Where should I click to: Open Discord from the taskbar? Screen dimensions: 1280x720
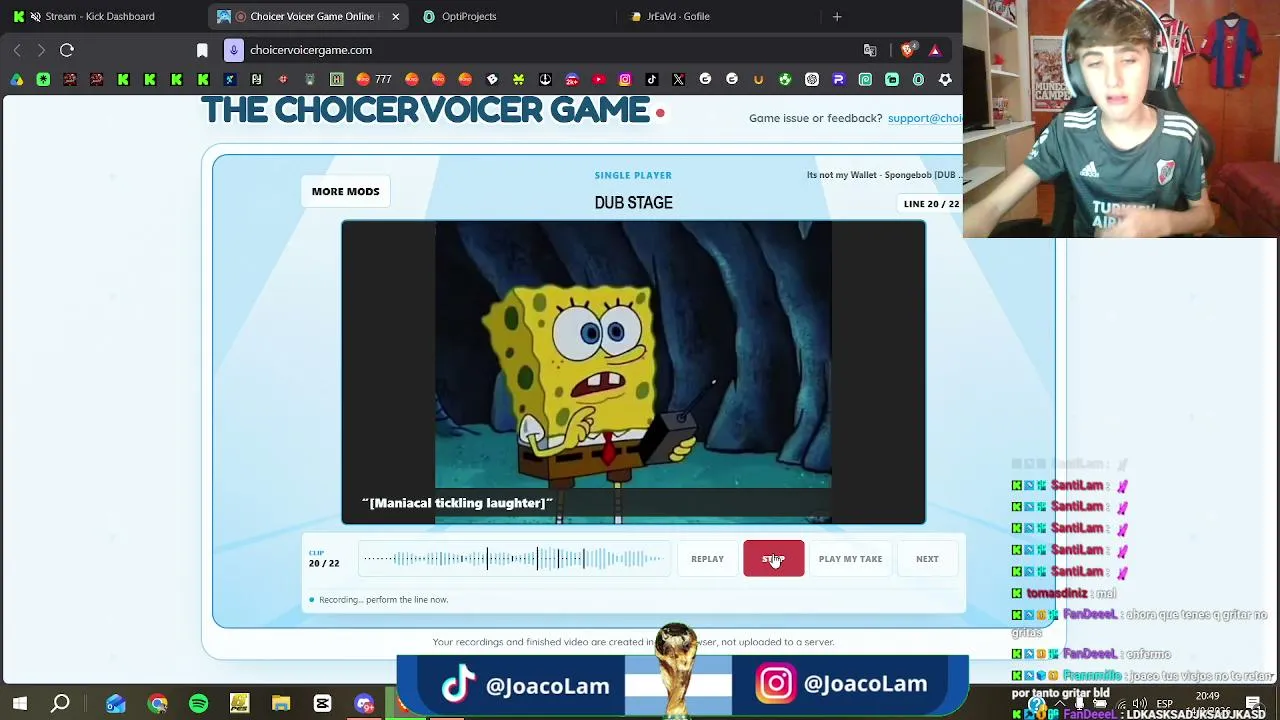coord(364,704)
